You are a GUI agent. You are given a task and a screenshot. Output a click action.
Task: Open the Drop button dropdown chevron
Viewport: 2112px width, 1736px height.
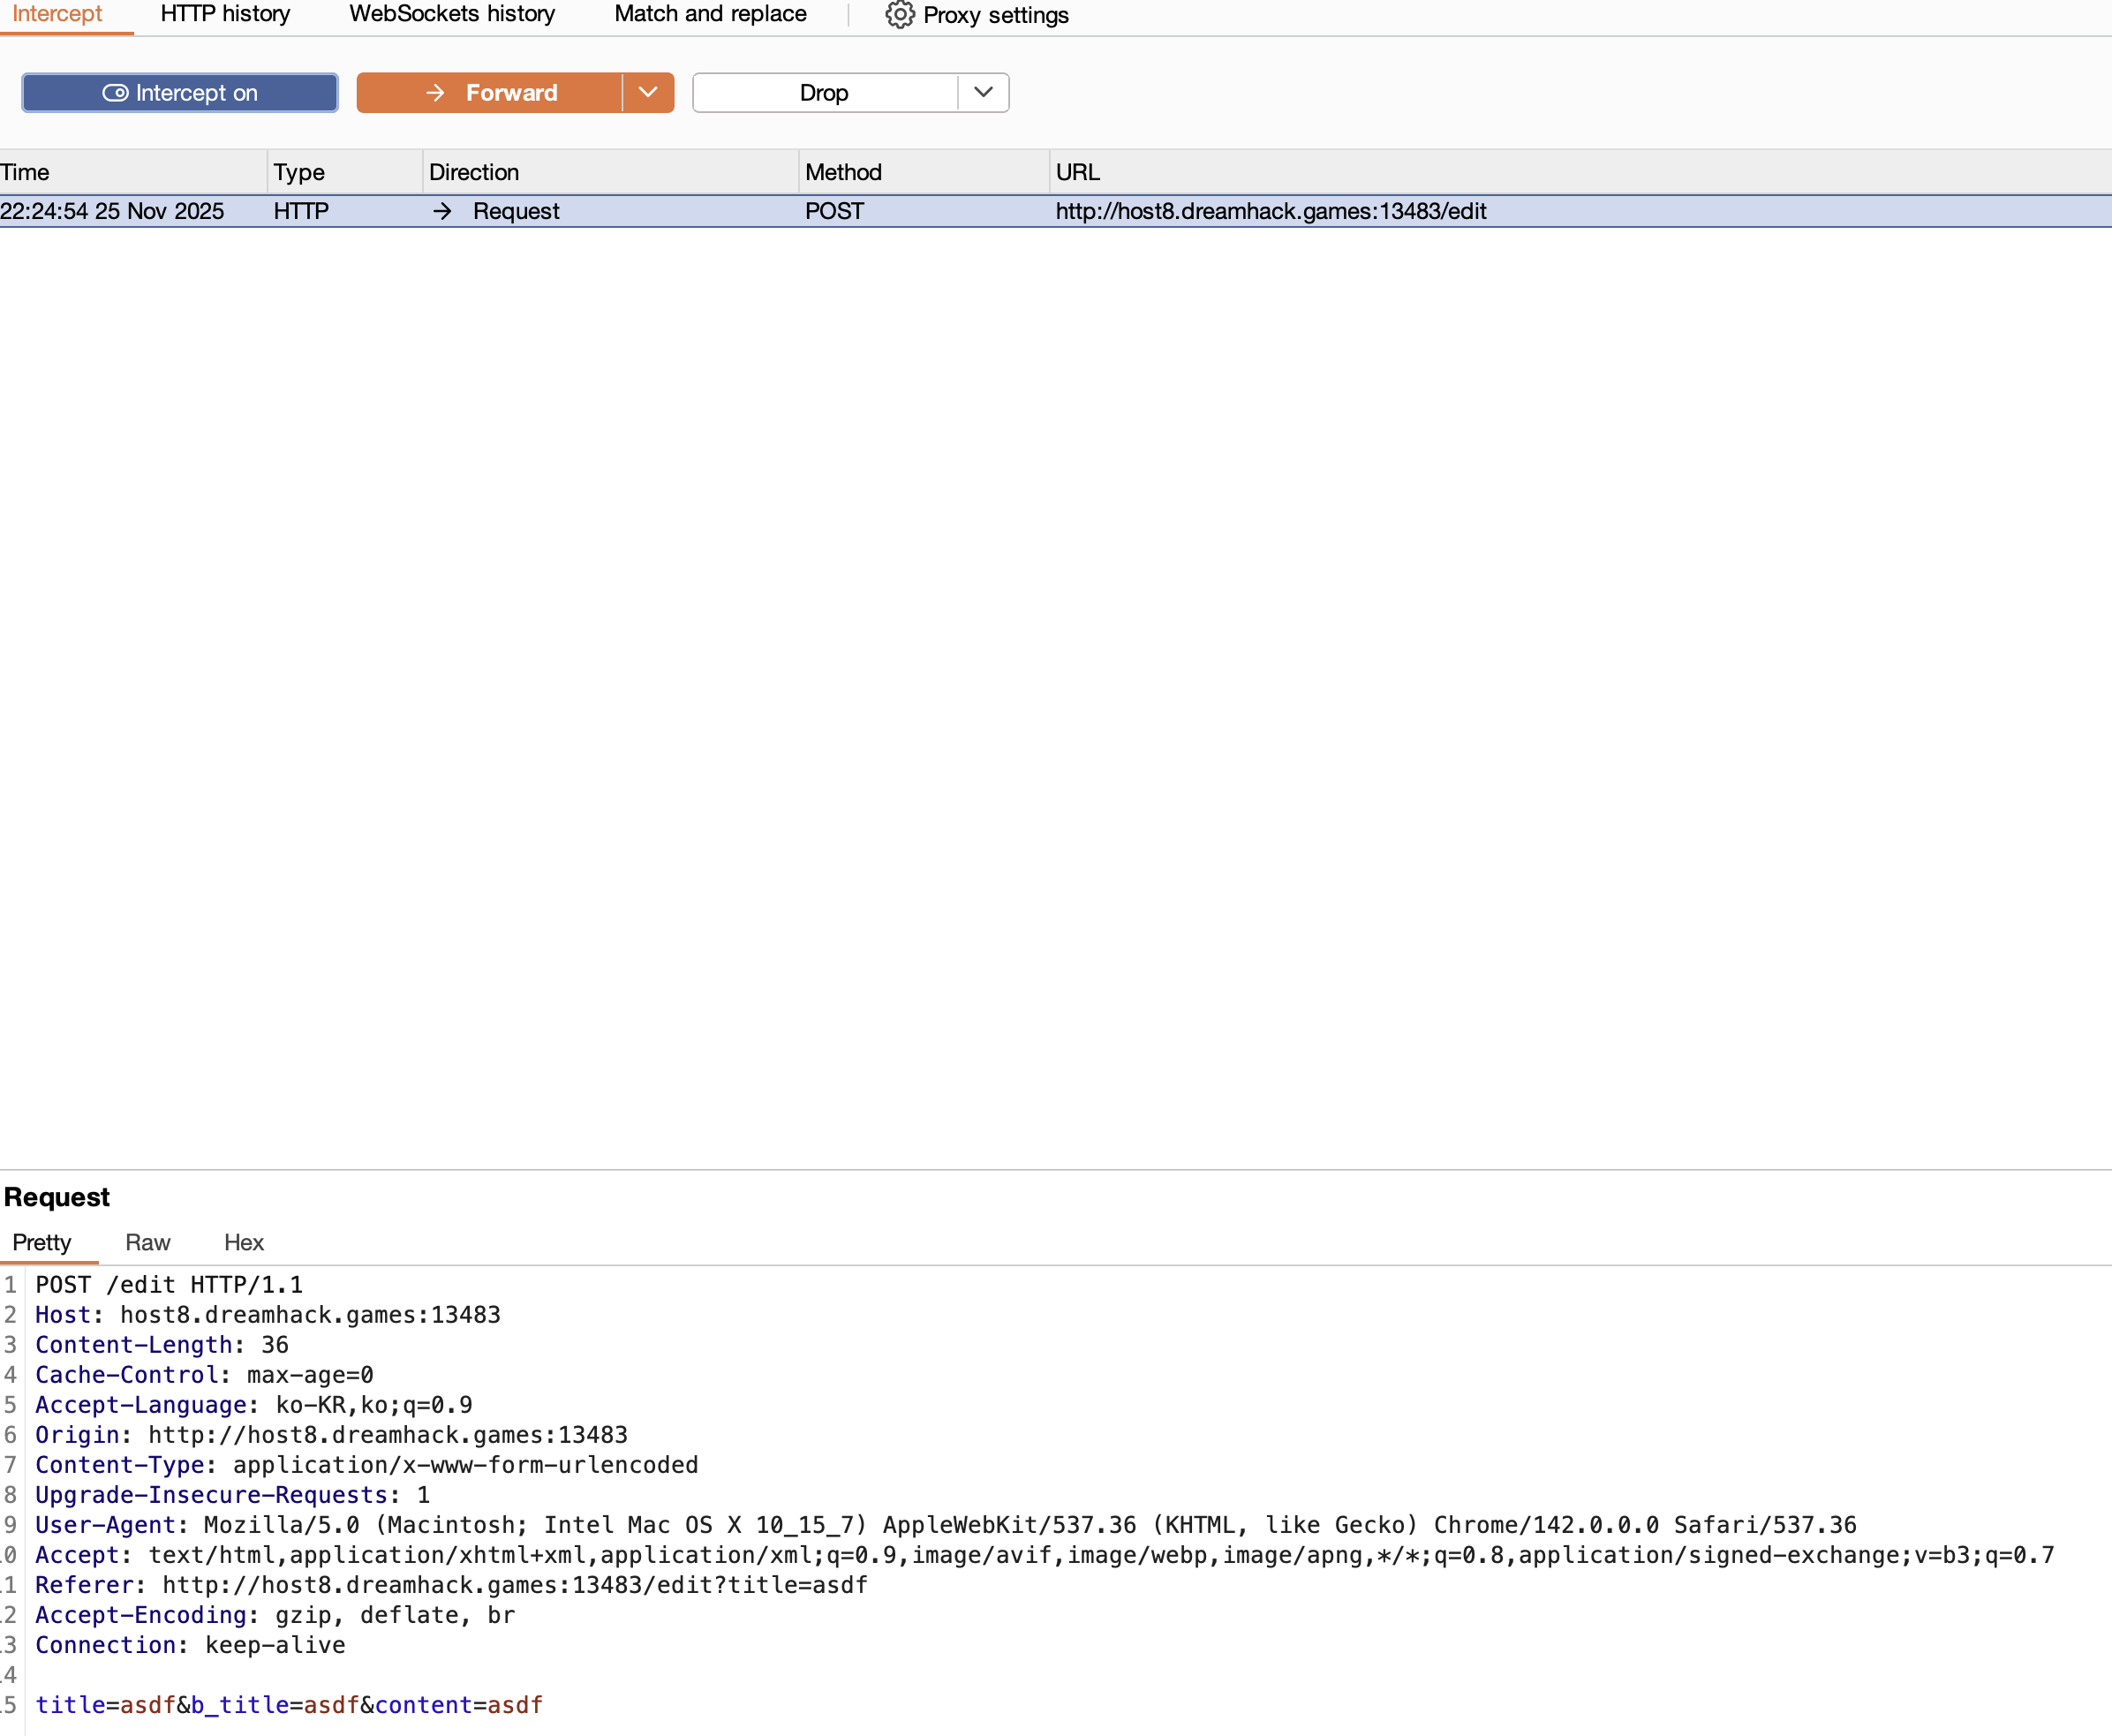pyautogui.click(x=983, y=93)
